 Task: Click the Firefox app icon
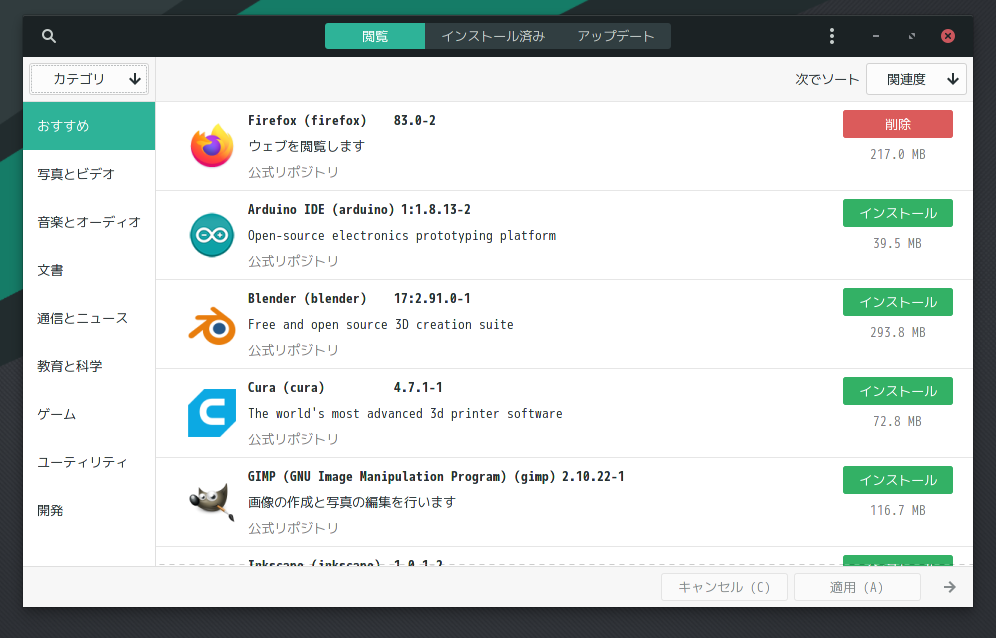212,146
